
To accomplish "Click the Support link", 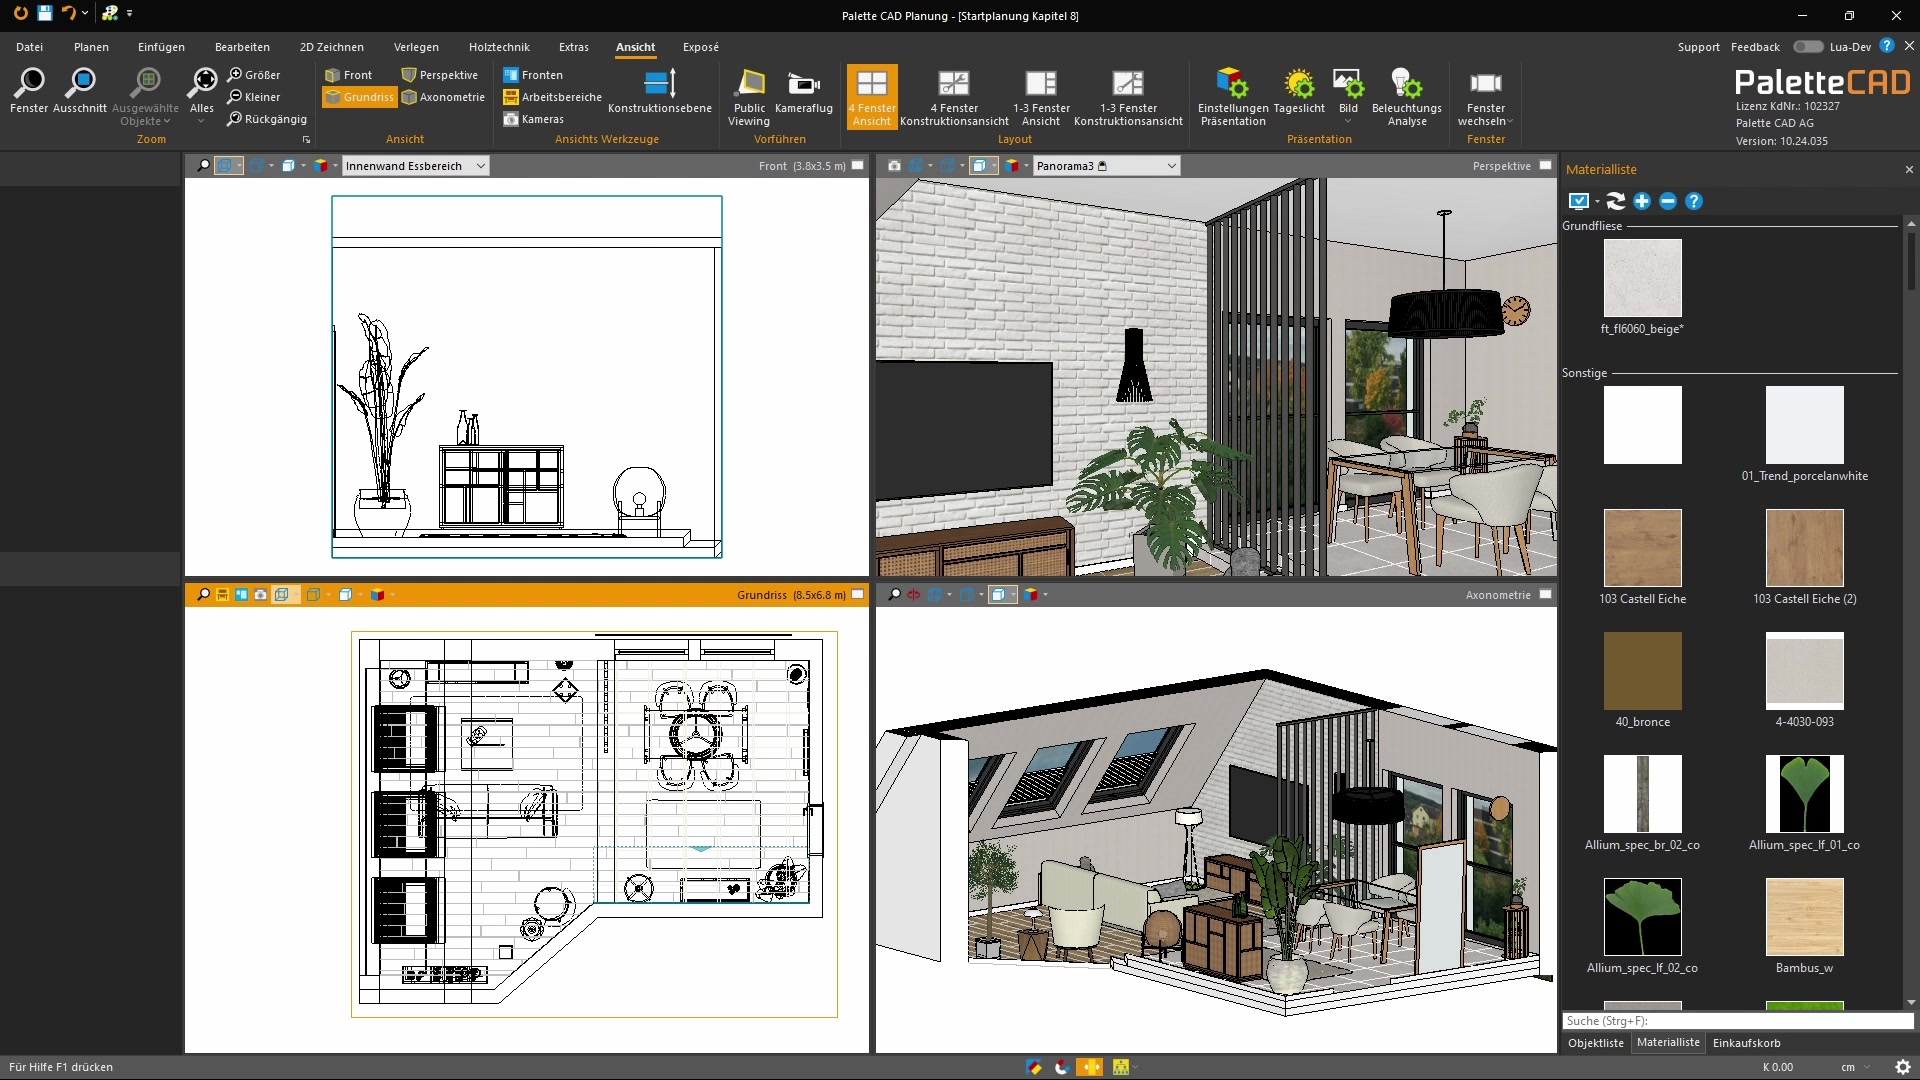I will tap(1698, 47).
